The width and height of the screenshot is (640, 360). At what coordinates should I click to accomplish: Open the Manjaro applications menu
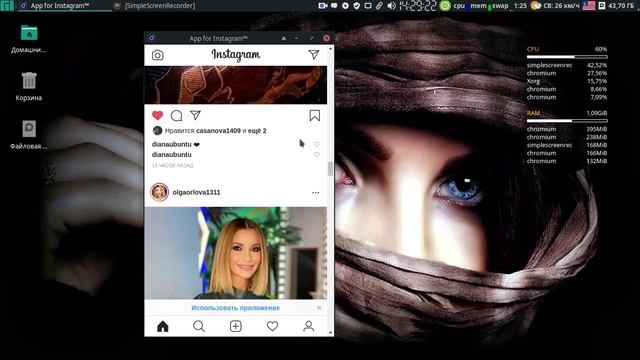[7, 5]
